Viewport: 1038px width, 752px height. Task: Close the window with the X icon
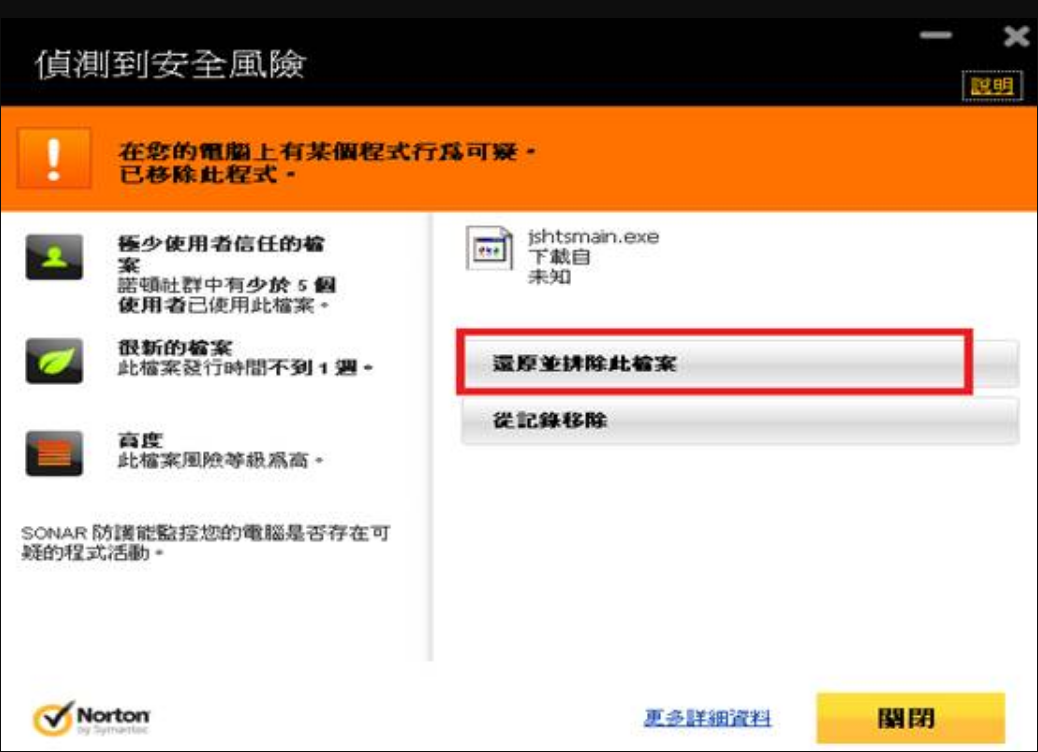pyautogui.click(x=1016, y=37)
